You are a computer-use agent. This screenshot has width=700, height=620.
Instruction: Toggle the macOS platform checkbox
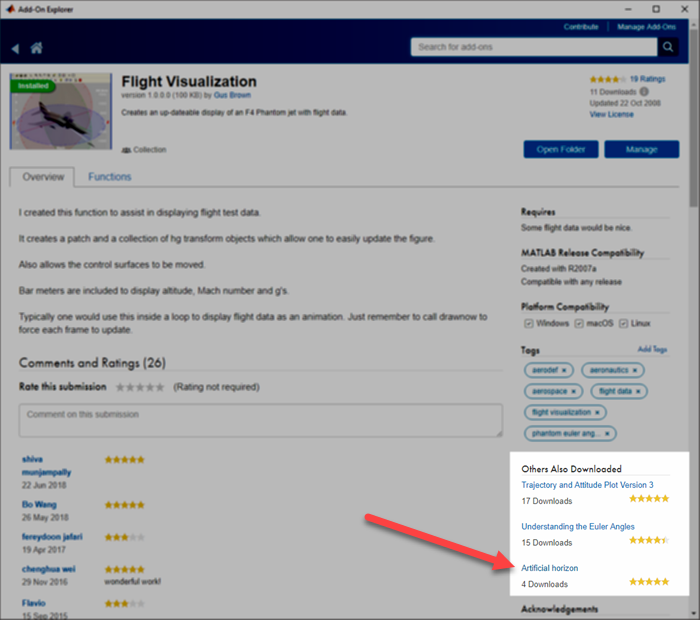tap(576, 324)
